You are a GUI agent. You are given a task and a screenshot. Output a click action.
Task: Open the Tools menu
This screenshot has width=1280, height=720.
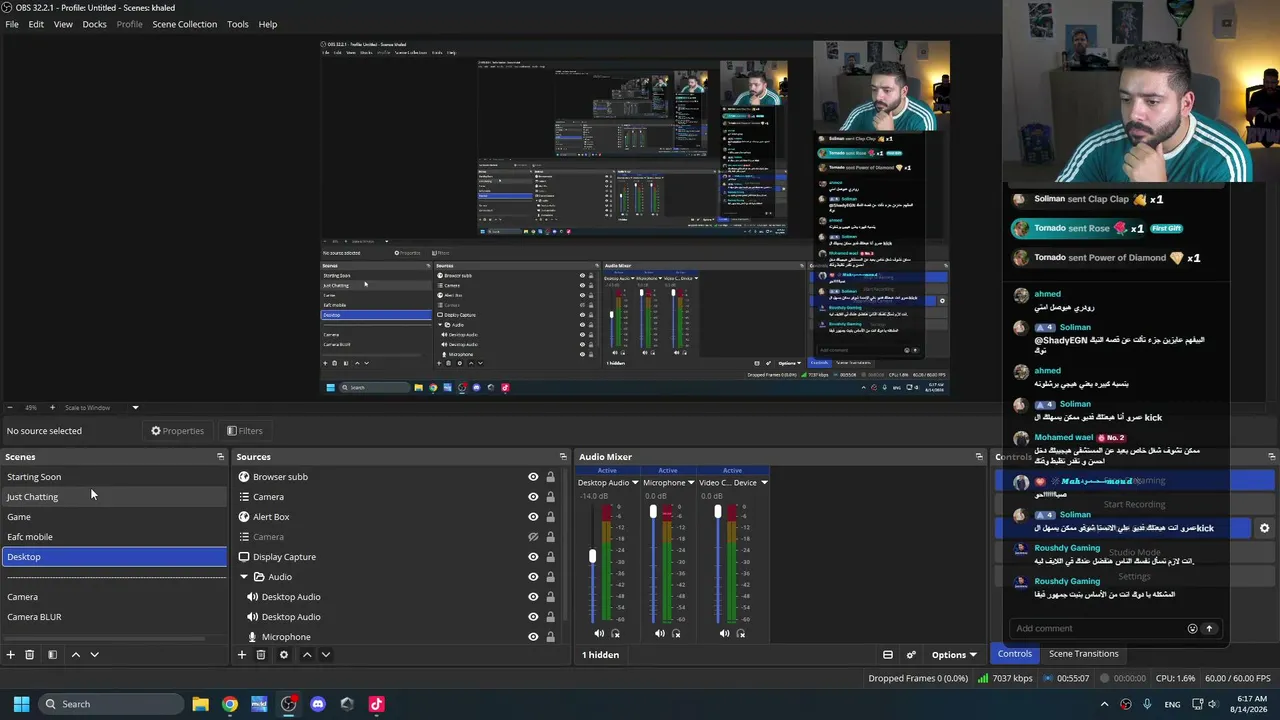237,24
